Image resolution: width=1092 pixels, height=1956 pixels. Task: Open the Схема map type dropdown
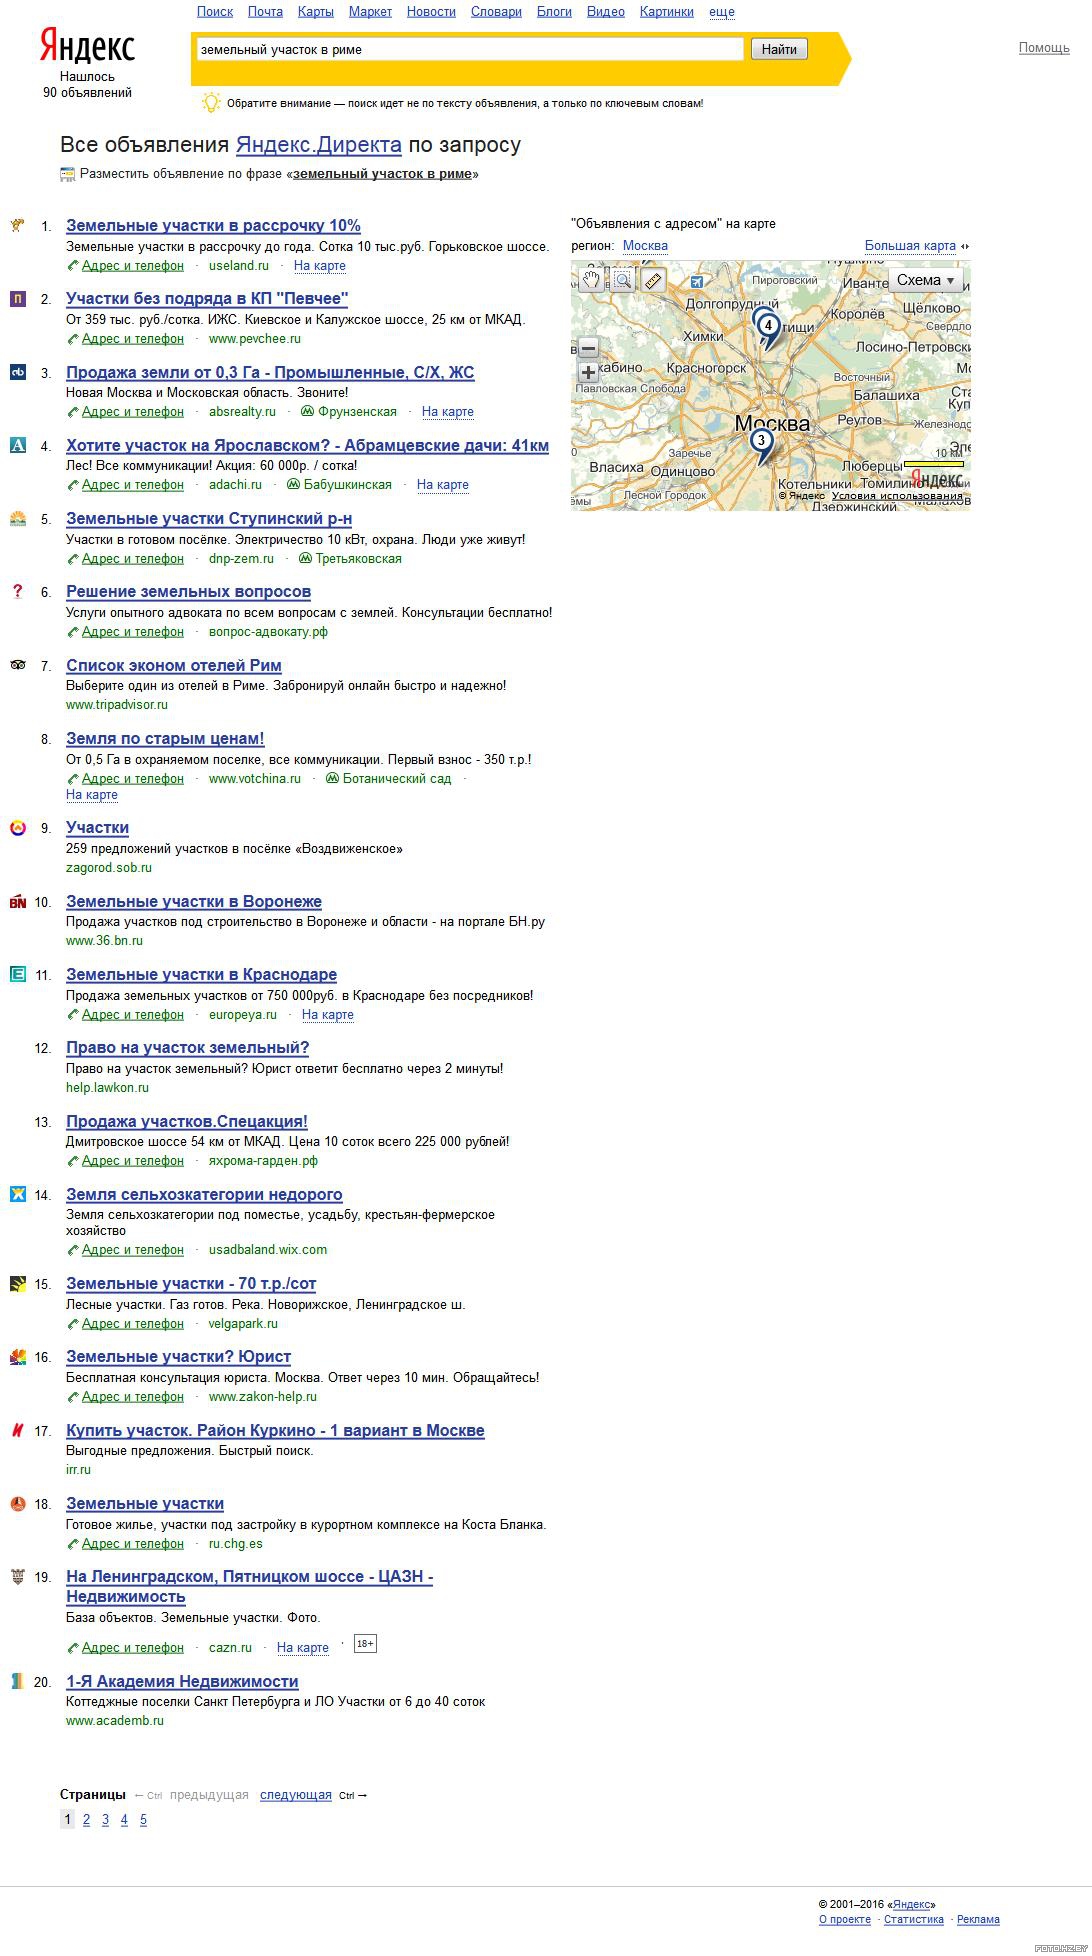[925, 281]
